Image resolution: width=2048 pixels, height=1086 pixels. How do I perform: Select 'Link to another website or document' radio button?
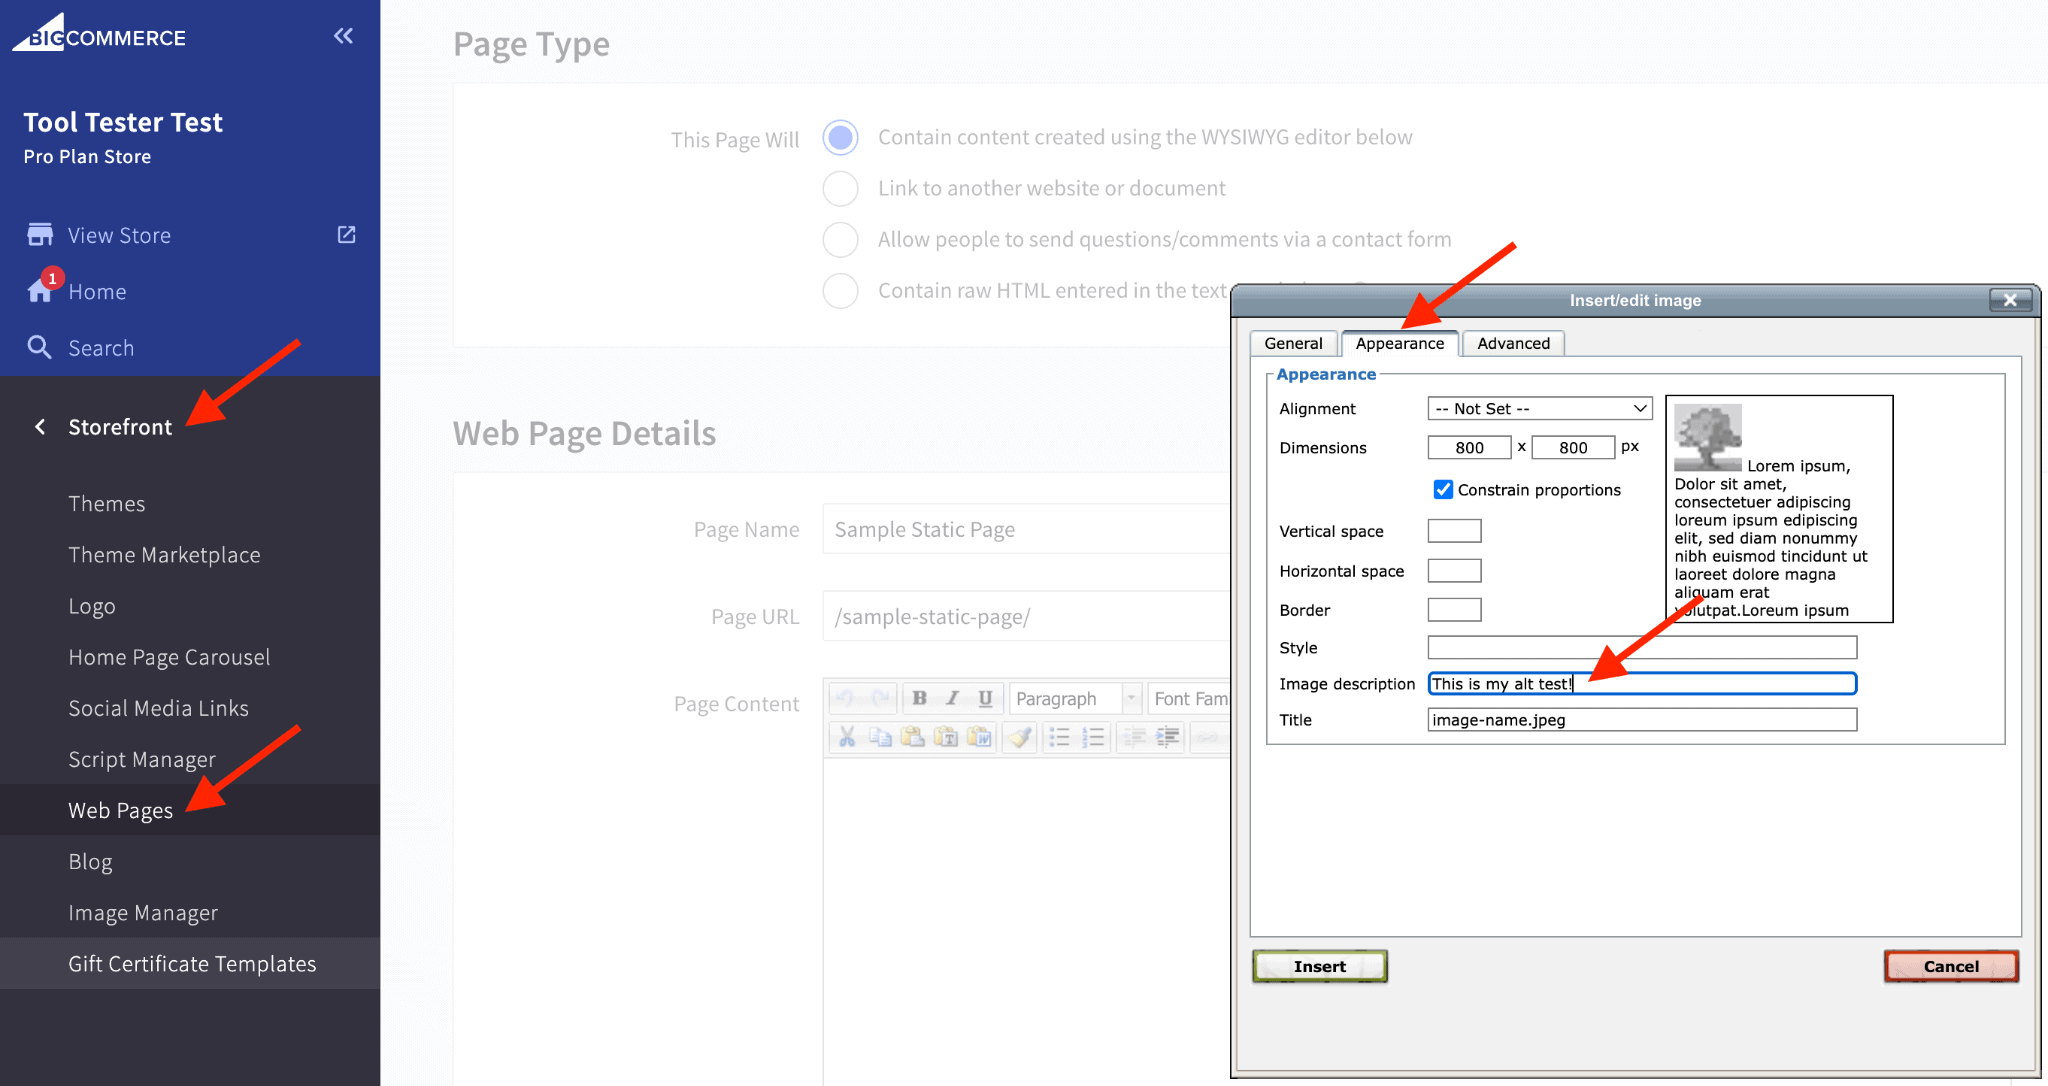click(x=841, y=187)
